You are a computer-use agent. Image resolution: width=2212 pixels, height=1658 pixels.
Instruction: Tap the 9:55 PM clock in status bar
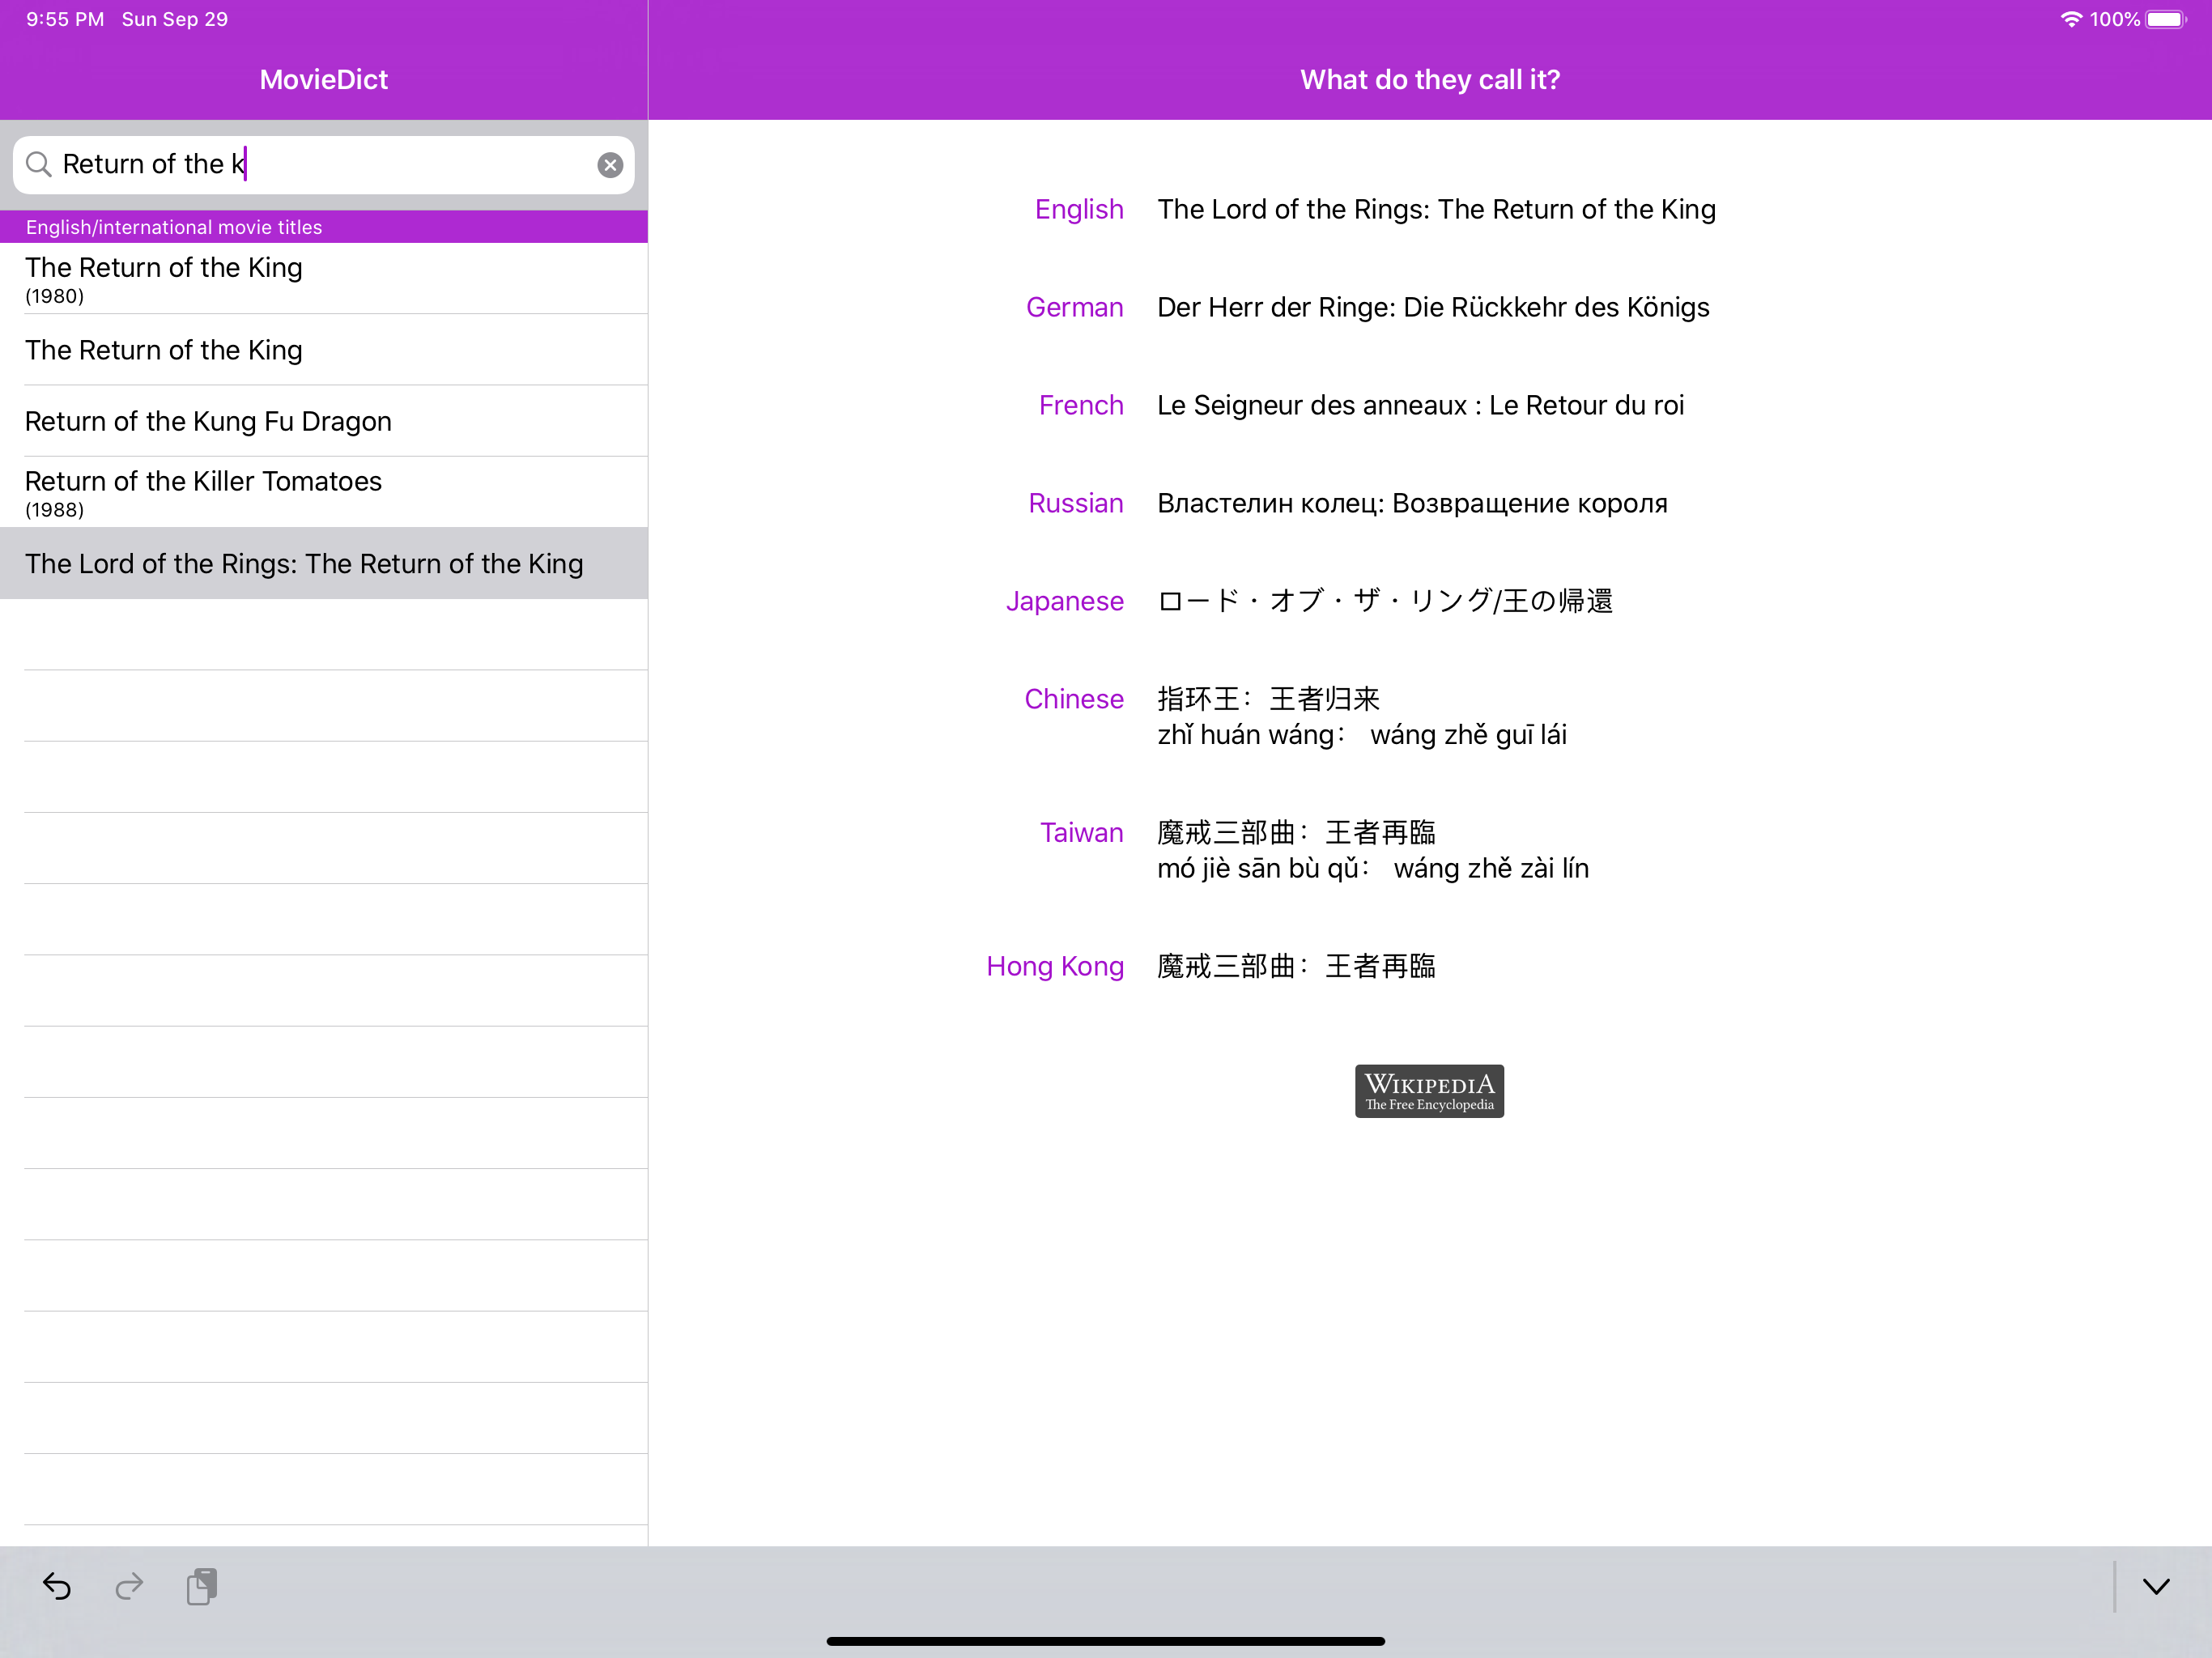65,19
